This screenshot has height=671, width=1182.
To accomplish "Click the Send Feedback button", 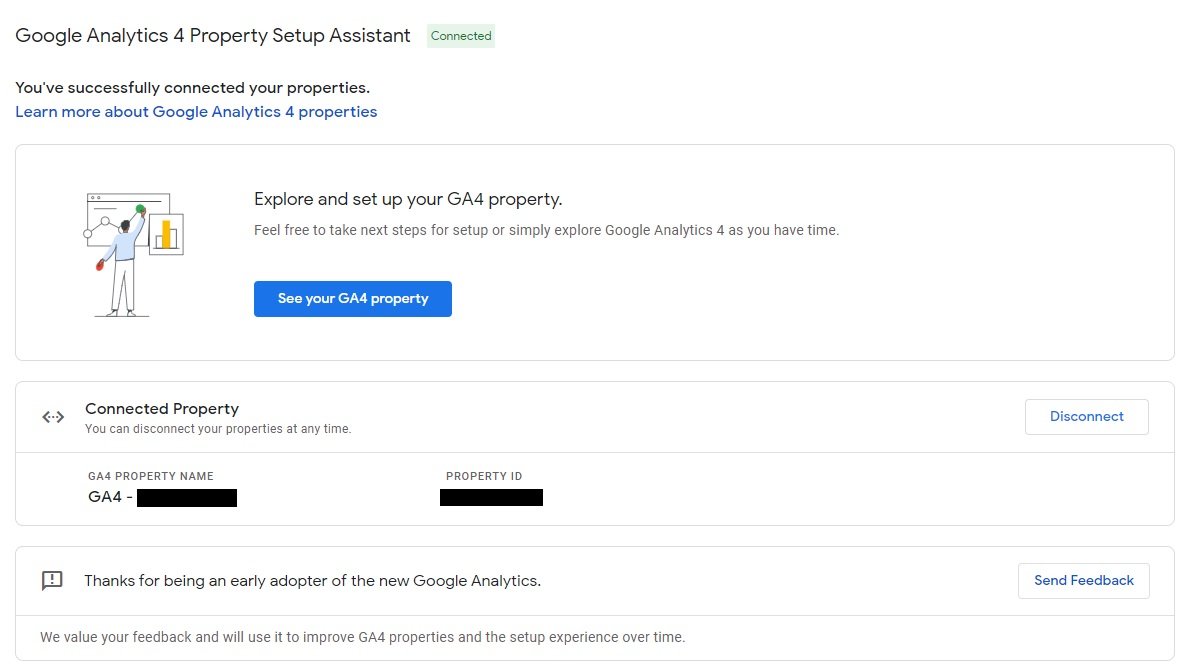I will click(1083, 581).
